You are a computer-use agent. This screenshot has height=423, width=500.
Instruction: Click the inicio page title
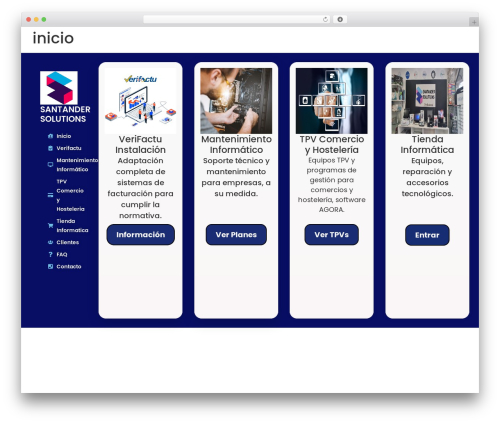53,38
